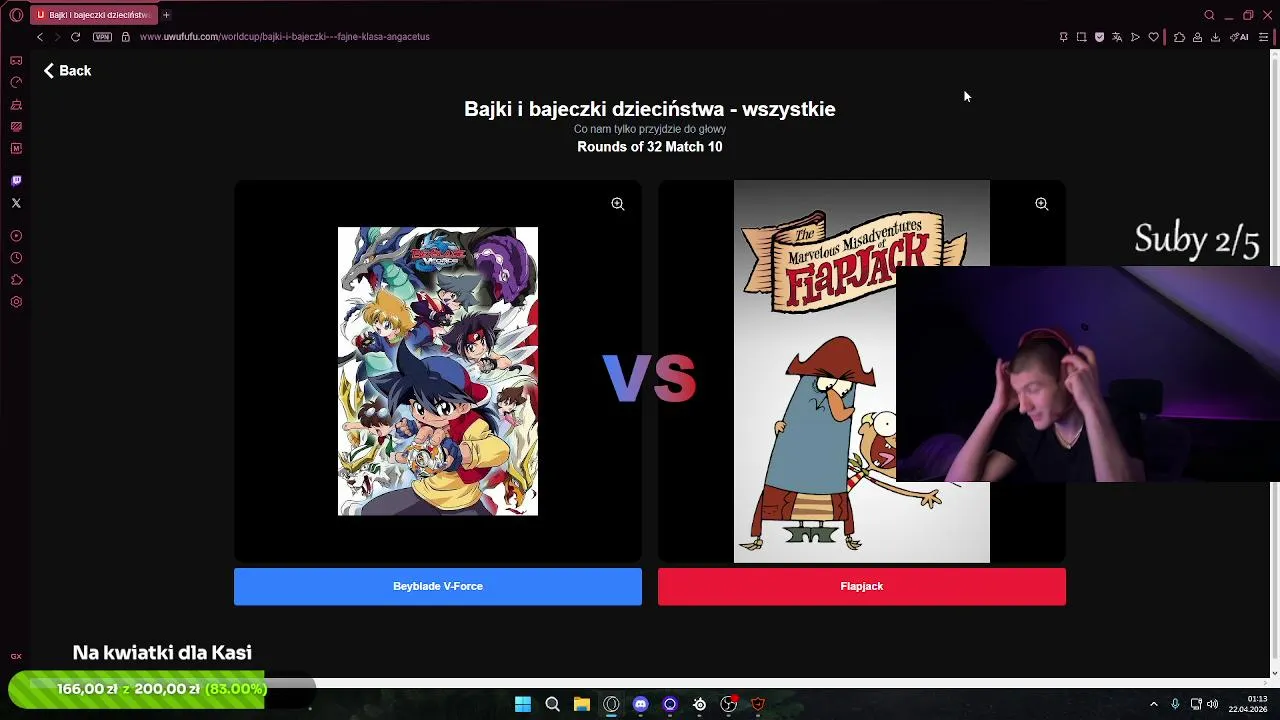Click the page vertical scrollbar down arrow
This screenshot has width=1280, height=720.
[x=1274, y=673]
